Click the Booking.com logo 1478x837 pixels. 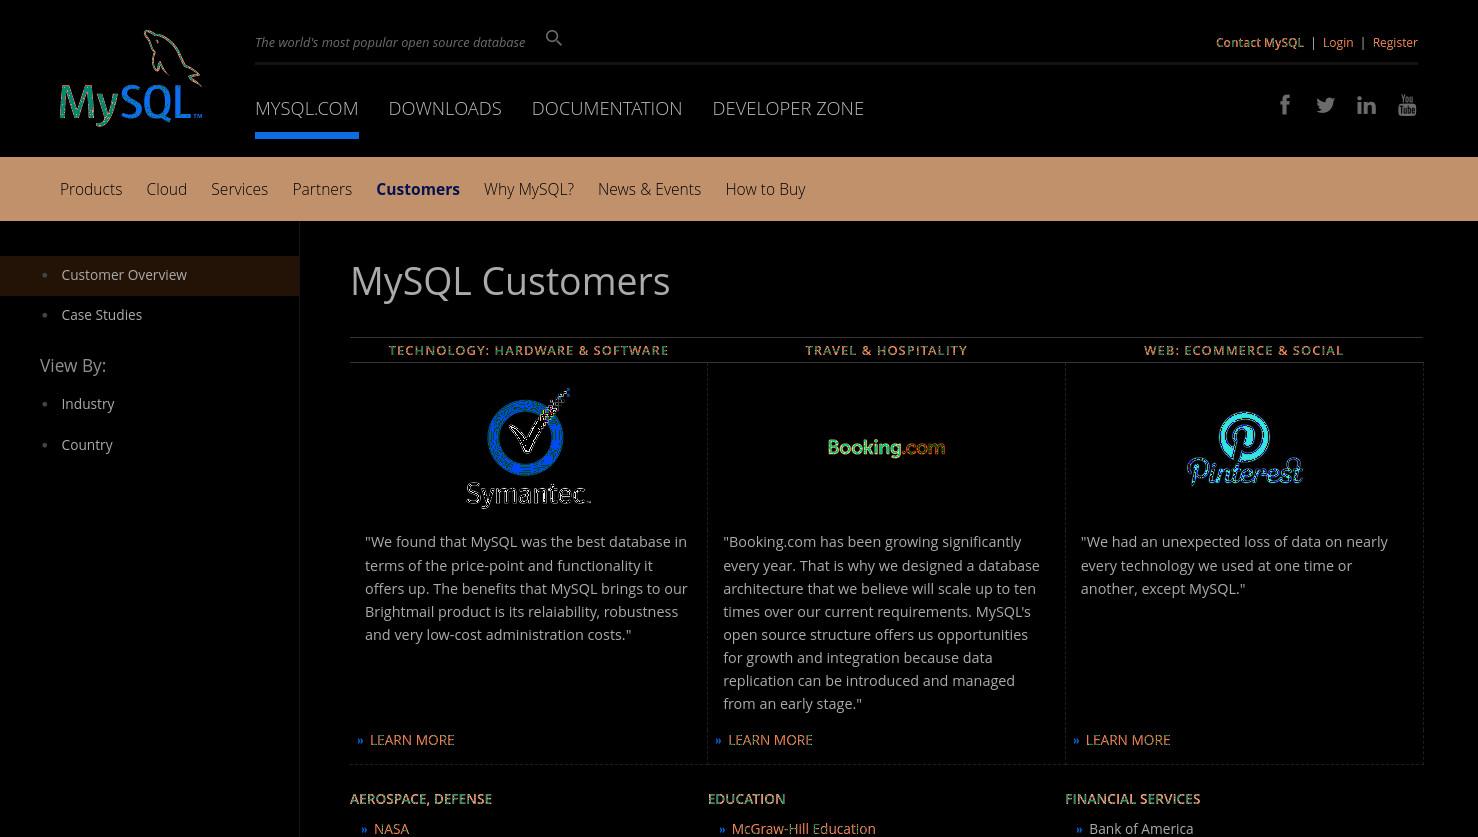[x=886, y=448]
